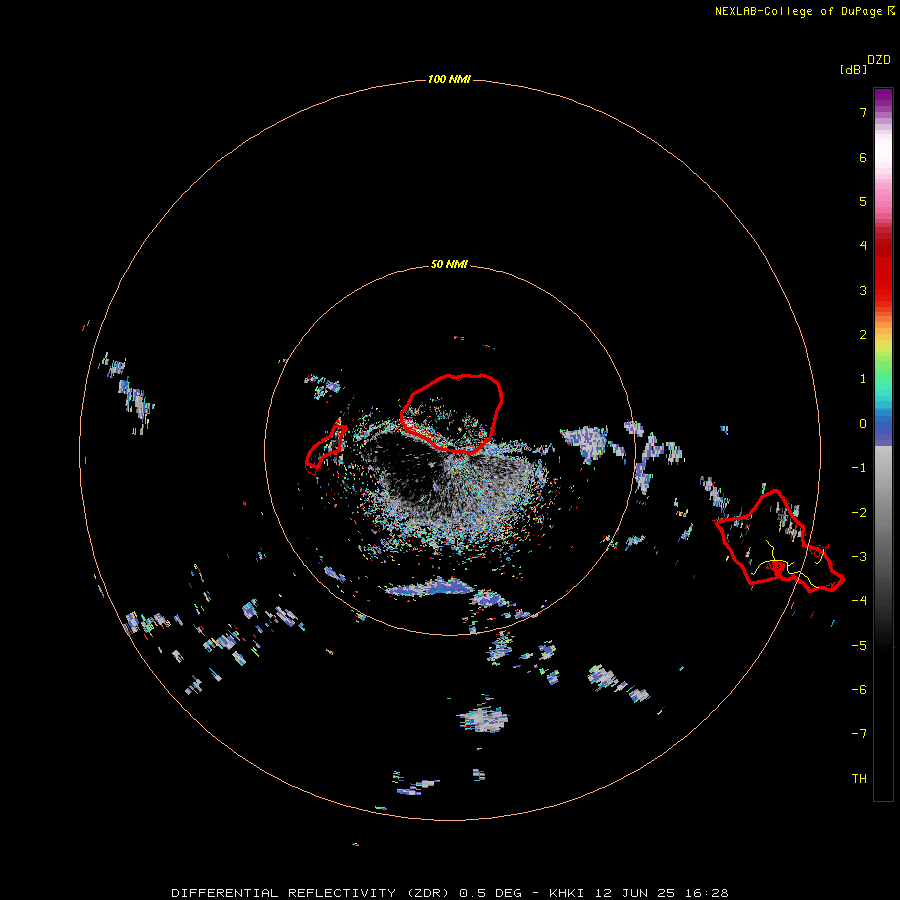
Task: Select the 50 NMI range ring label
Action: point(449,264)
